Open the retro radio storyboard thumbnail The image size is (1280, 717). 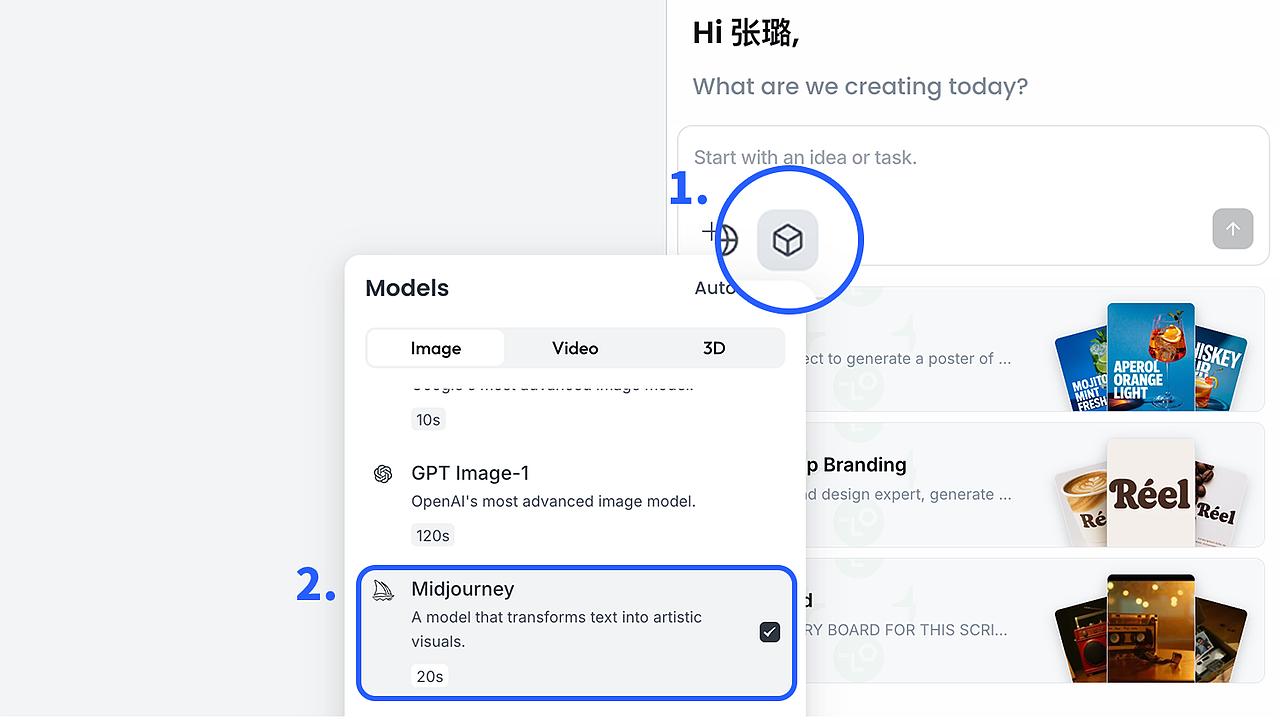coord(1150,628)
